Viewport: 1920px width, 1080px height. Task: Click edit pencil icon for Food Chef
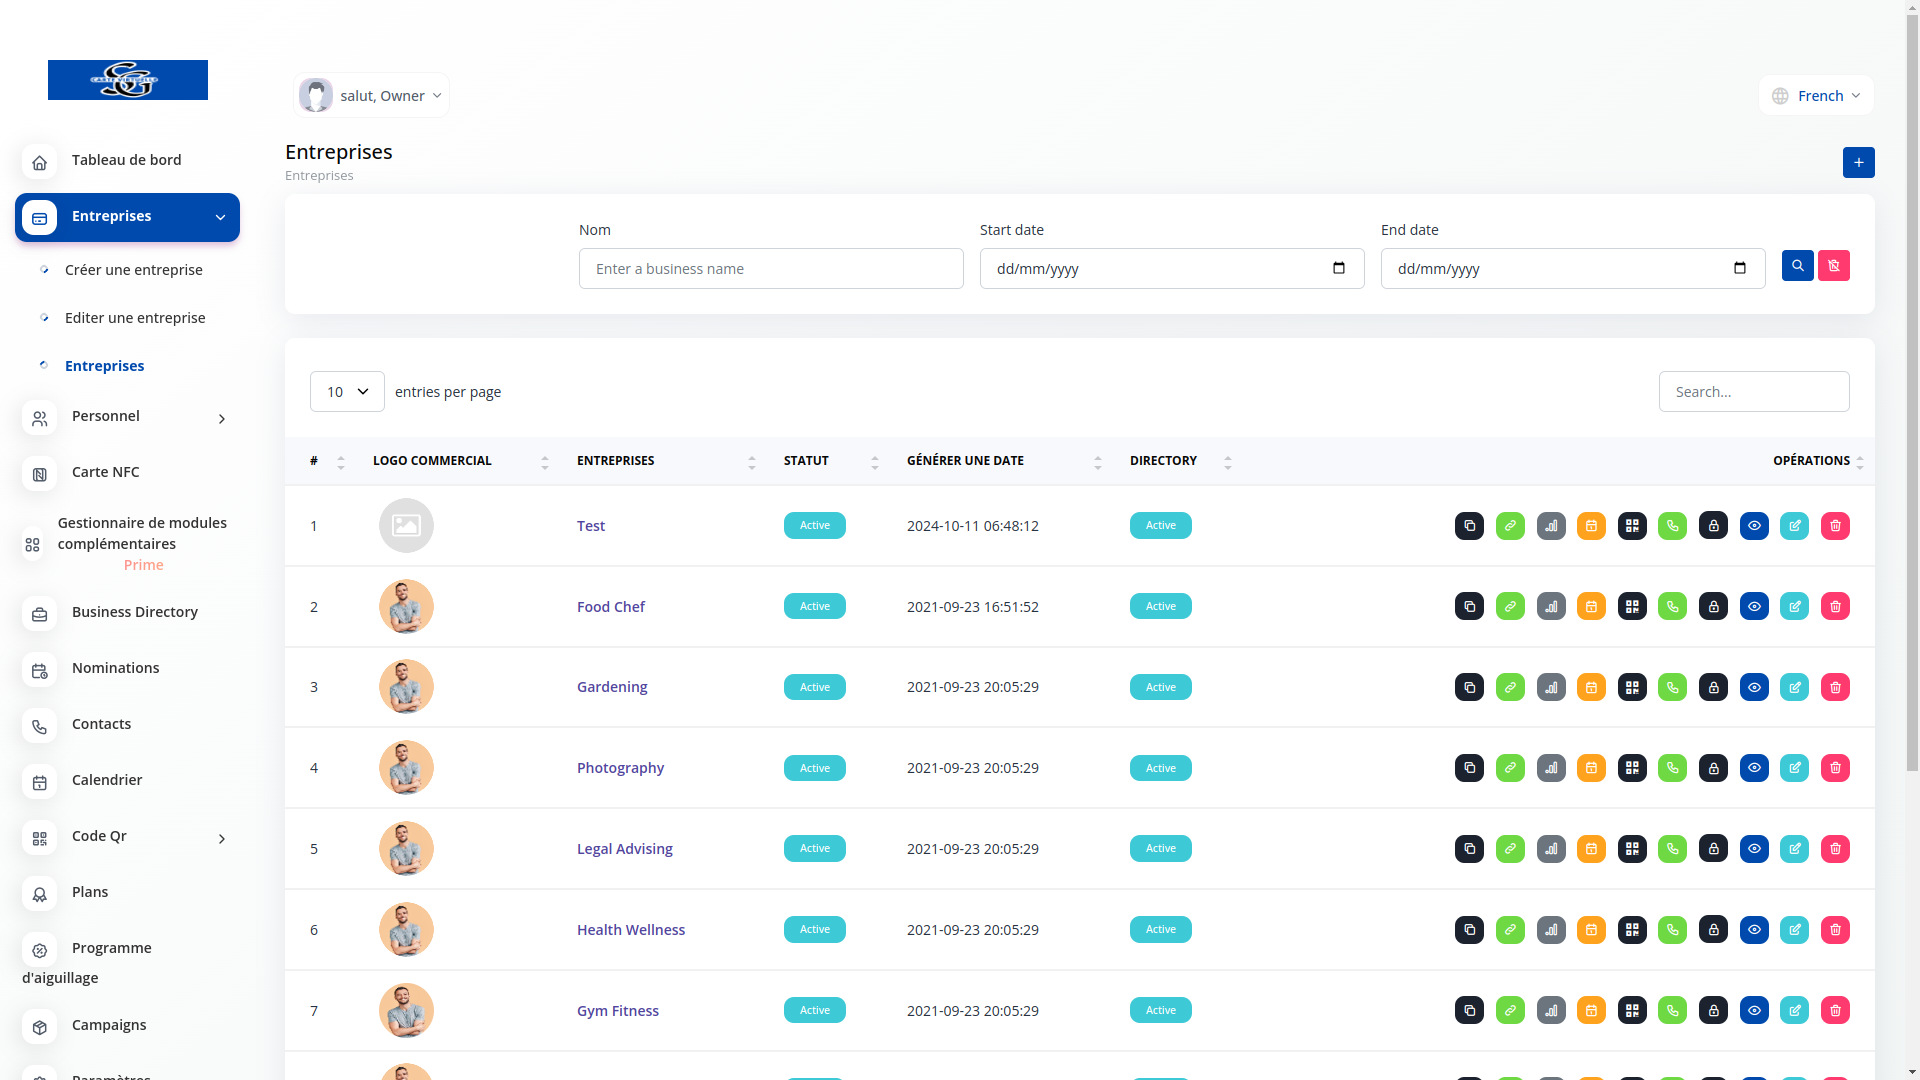(1794, 607)
